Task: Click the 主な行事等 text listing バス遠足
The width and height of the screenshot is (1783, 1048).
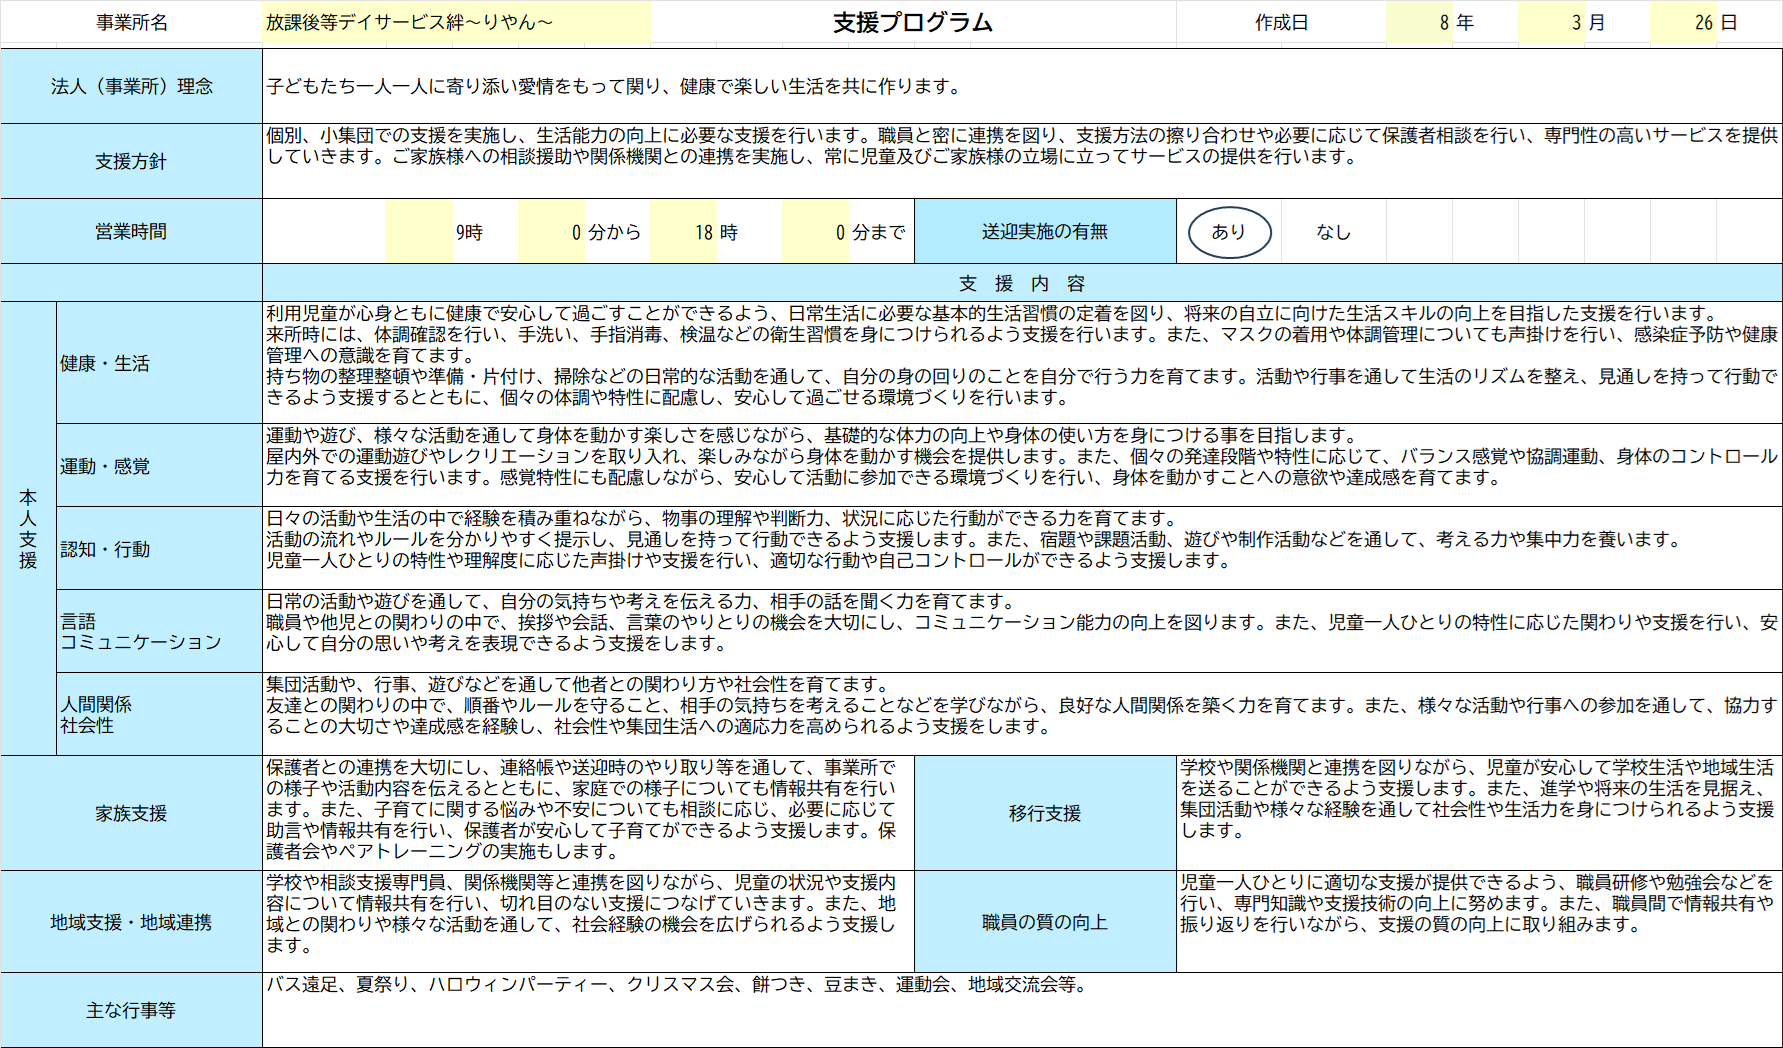Action: 676,985
